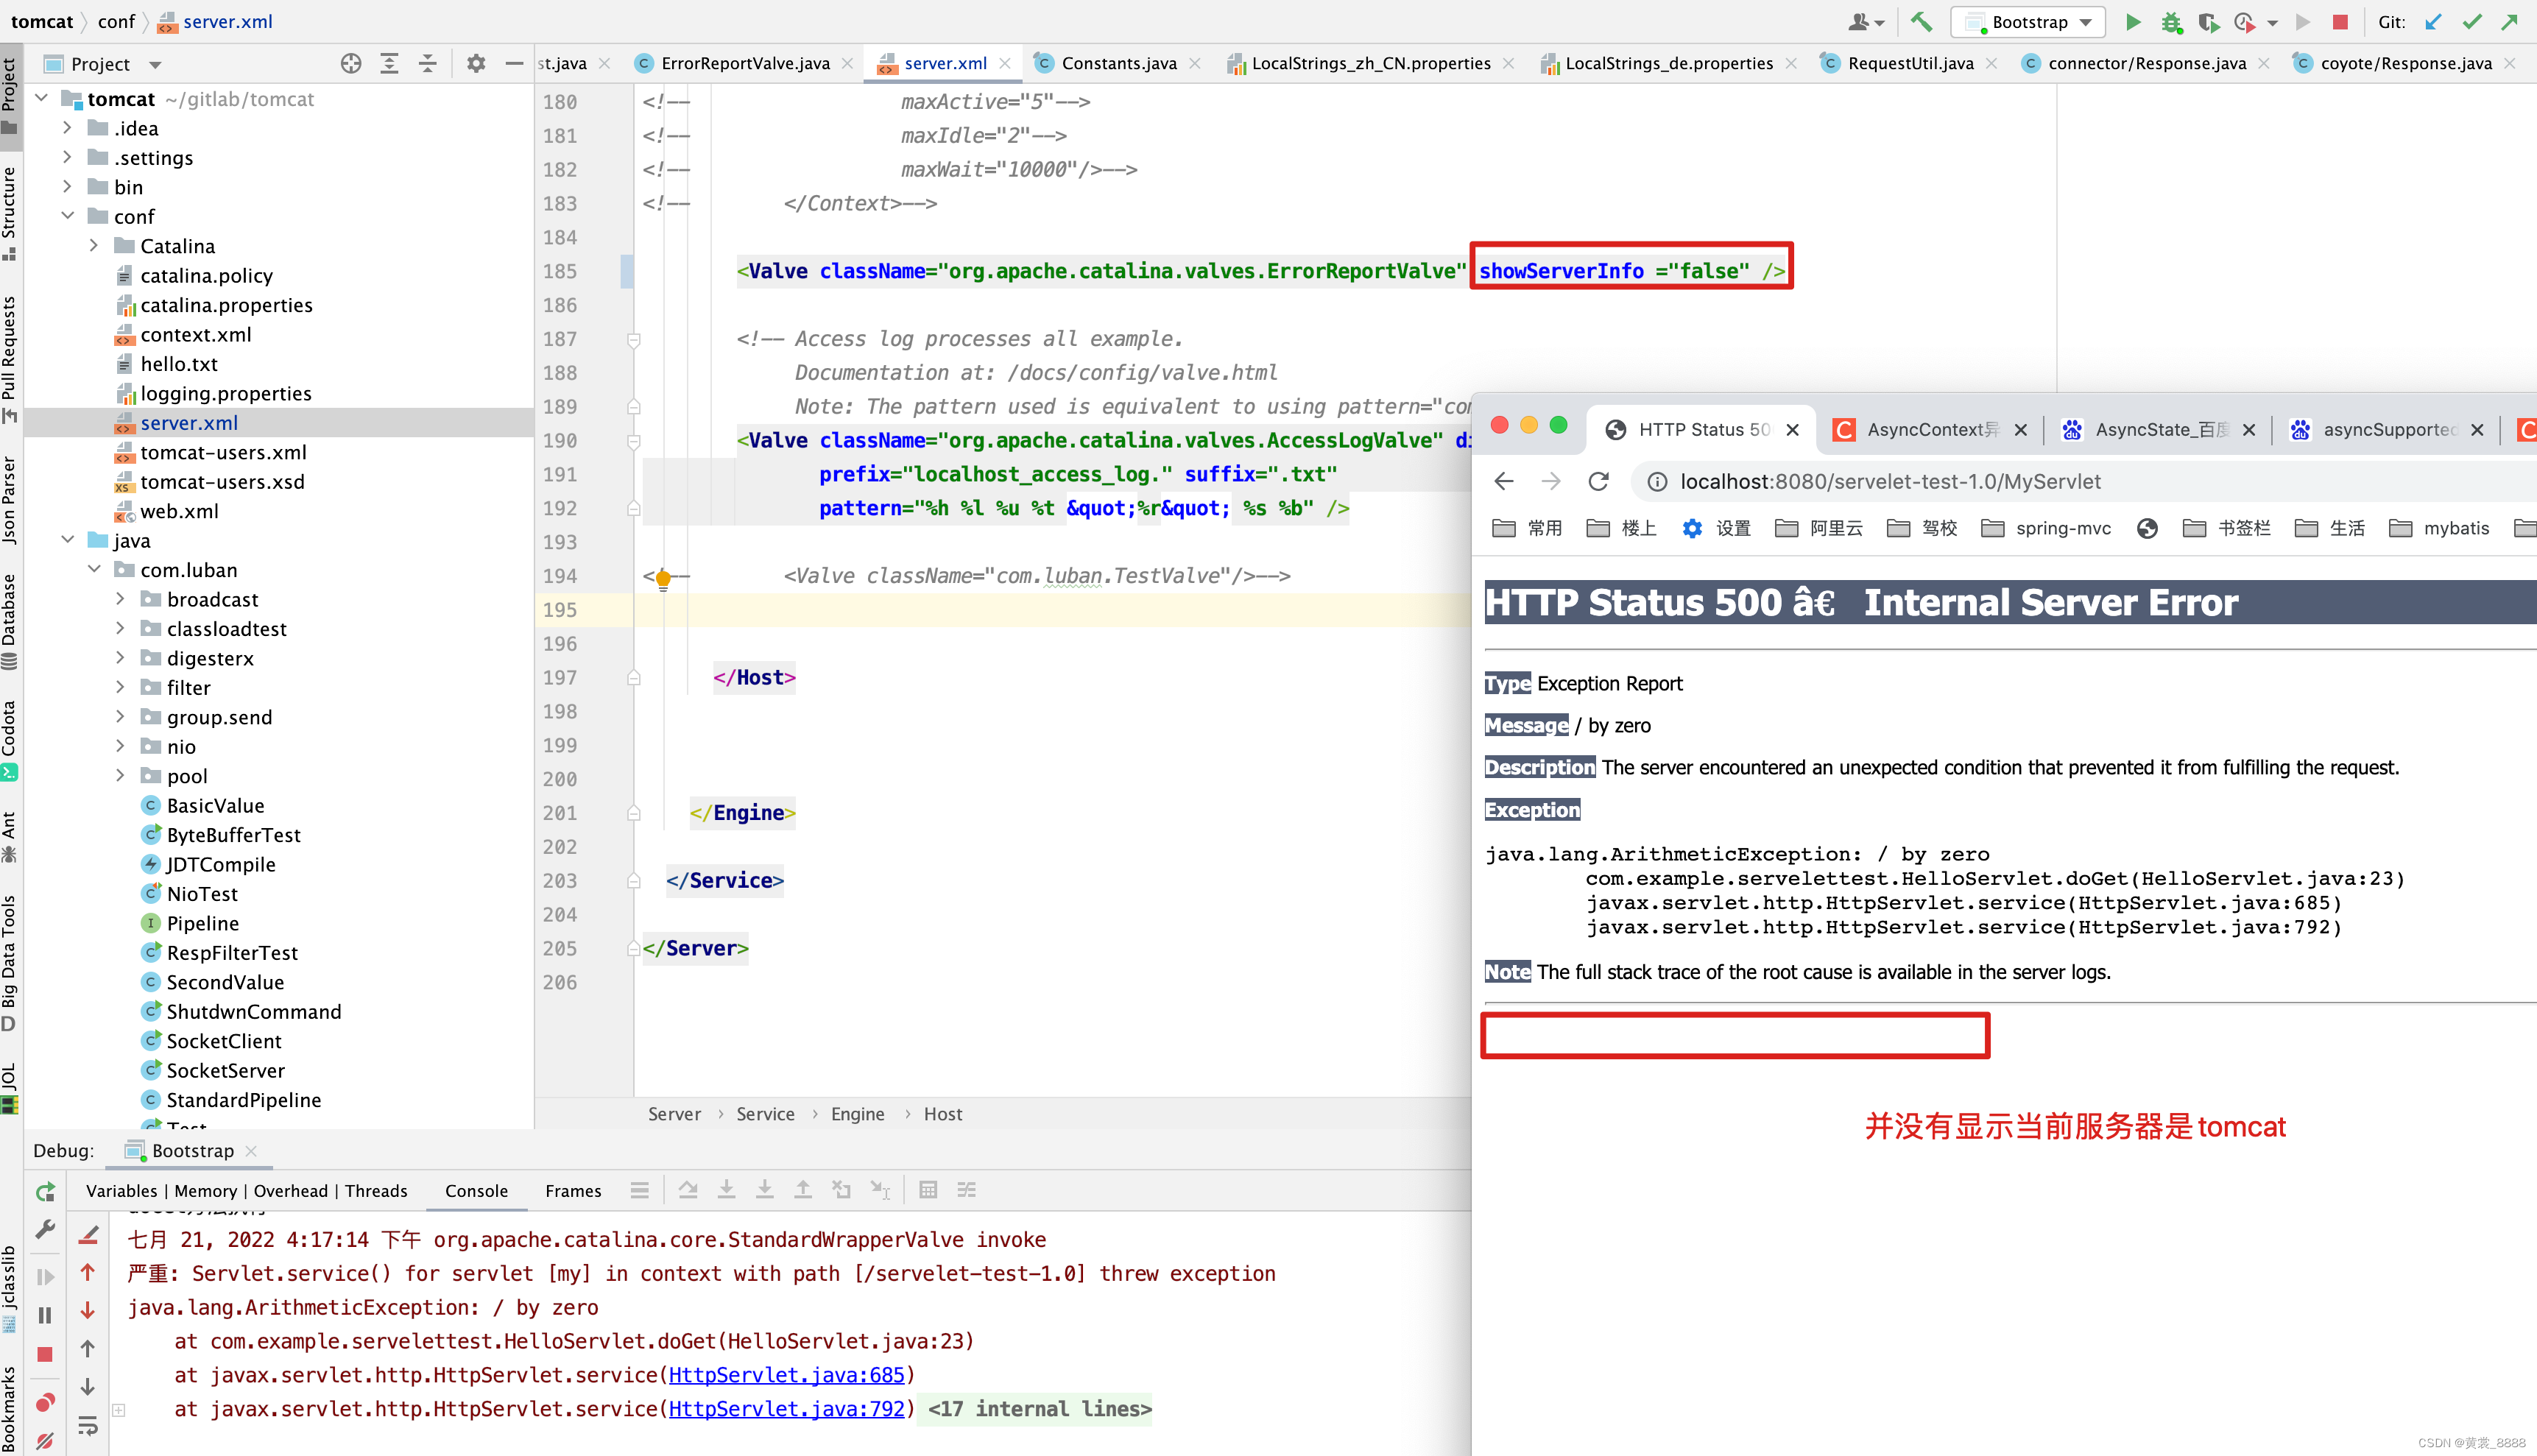2537x1456 pixels.
Task: Click Collapse All icon in Project panel header
Action: tap(427, 64)
